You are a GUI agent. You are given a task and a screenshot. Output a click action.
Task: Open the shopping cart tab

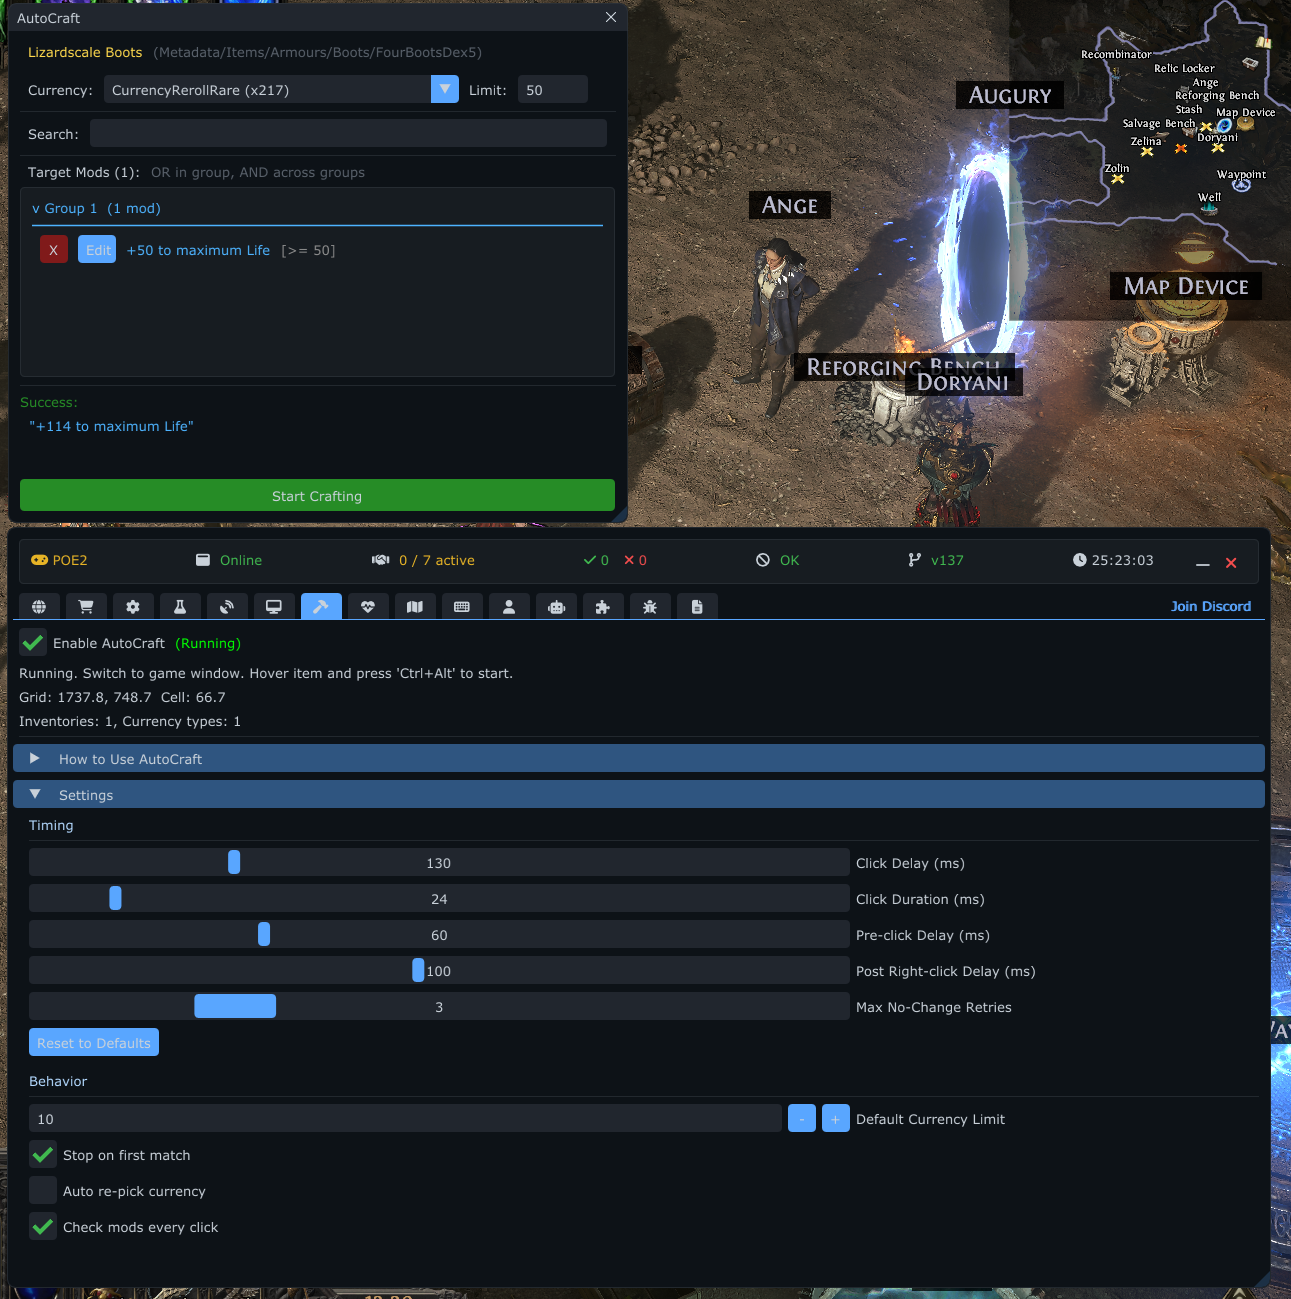(x=86, y=606)
